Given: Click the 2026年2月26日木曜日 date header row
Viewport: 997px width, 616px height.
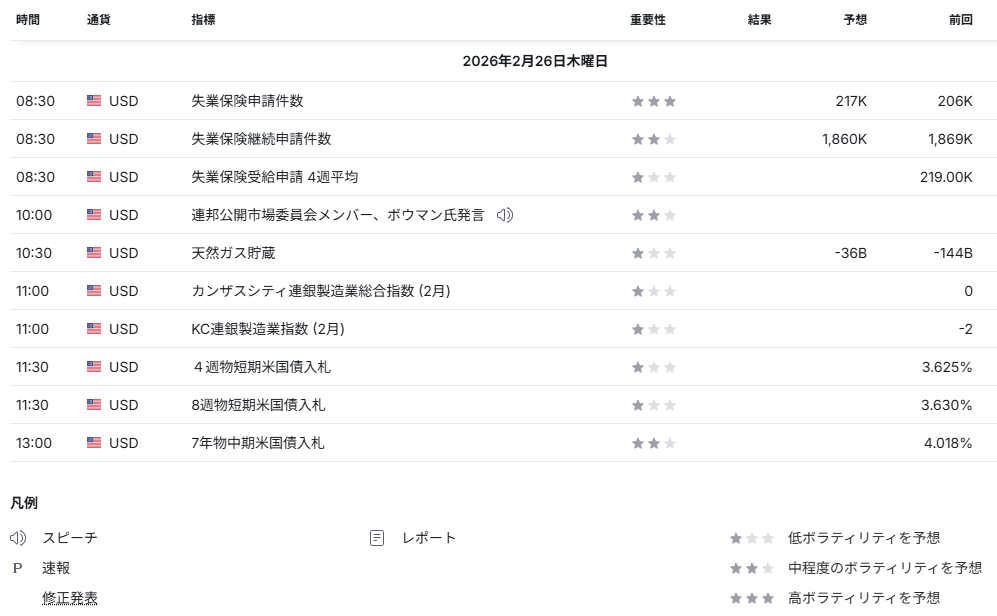Looking at the screenshot, I should pyautogui.click(x=535, y=61).
